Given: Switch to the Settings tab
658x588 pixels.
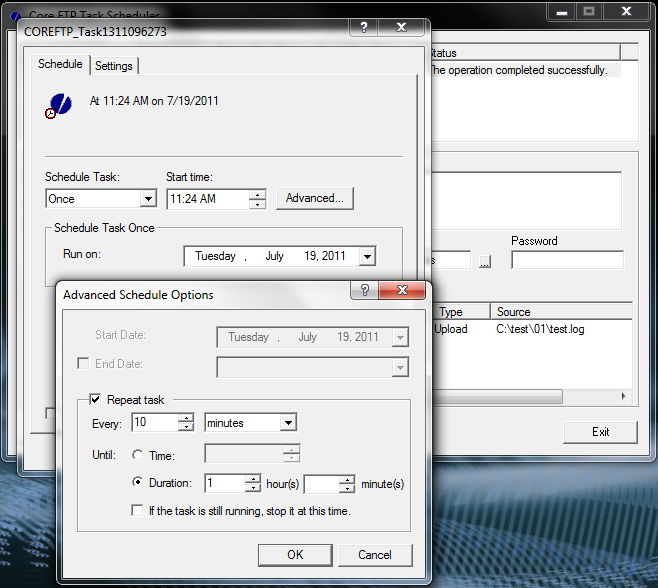Looking at the screenshot, I should [114, 66].
